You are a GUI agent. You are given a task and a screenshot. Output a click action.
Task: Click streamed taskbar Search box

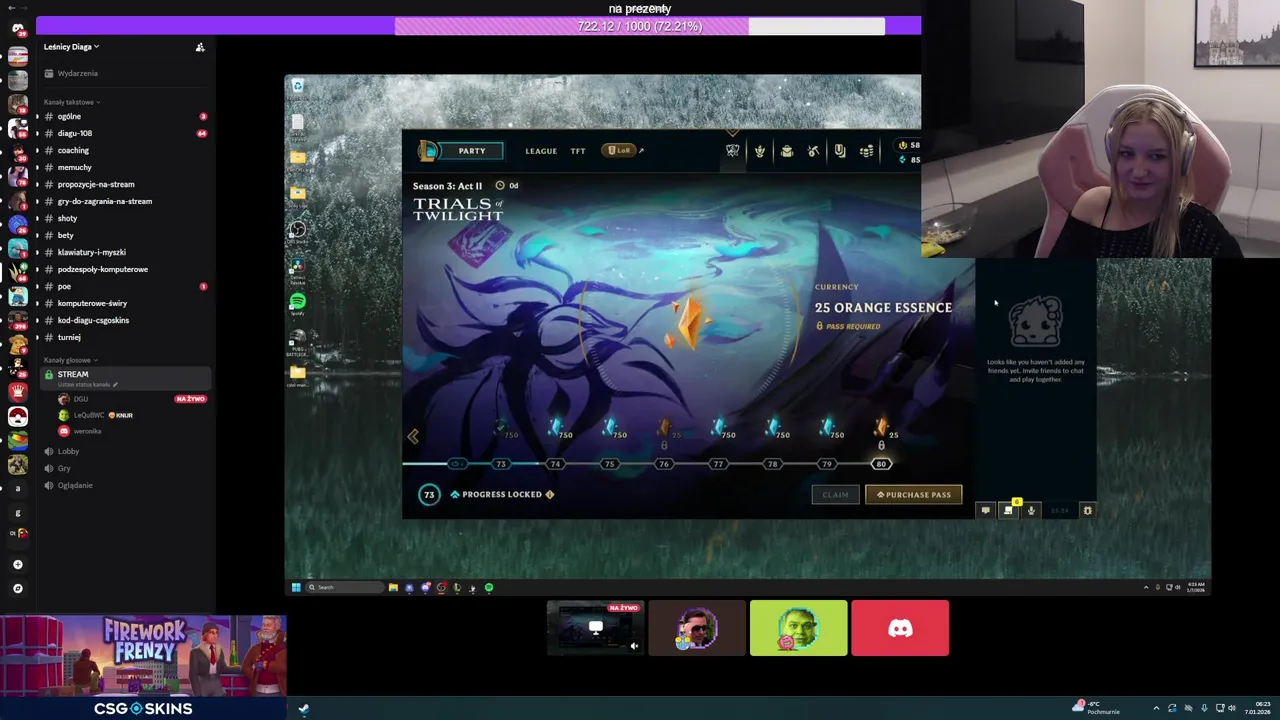pyautogui.click(x=345, y=587)
